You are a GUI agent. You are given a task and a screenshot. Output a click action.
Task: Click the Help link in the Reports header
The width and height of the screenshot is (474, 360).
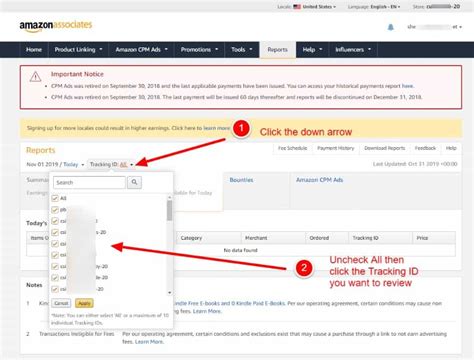click(451, 148)
